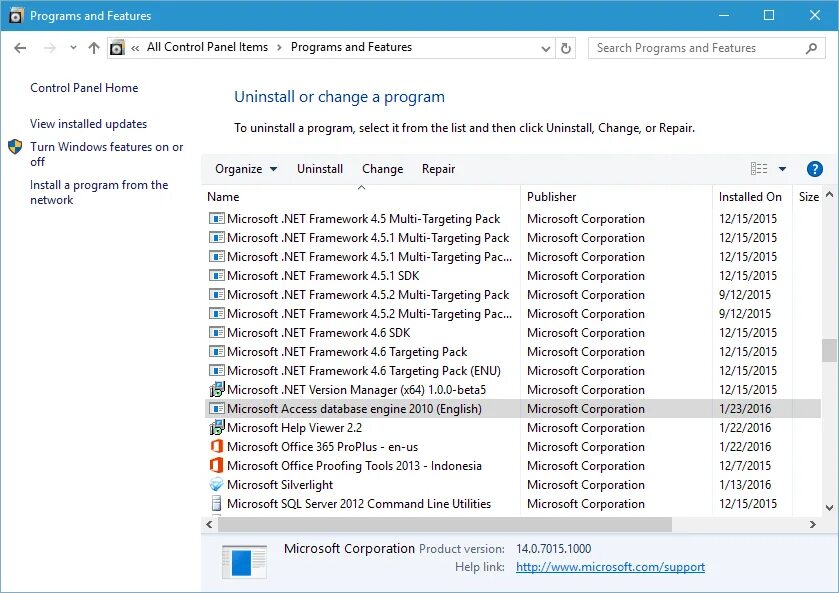Viewport: 839px width, 593px height.
Task: Click install date 1/23/2016 of Access engine
Action: [745, 409]
